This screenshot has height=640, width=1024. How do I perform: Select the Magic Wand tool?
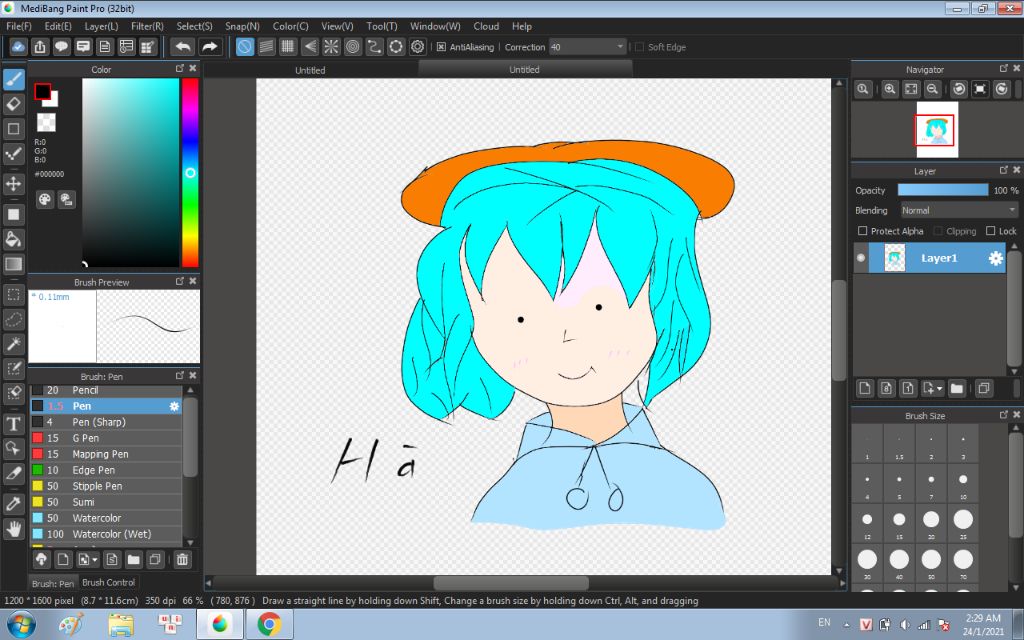pyautogui.click(x=14, y=344)
